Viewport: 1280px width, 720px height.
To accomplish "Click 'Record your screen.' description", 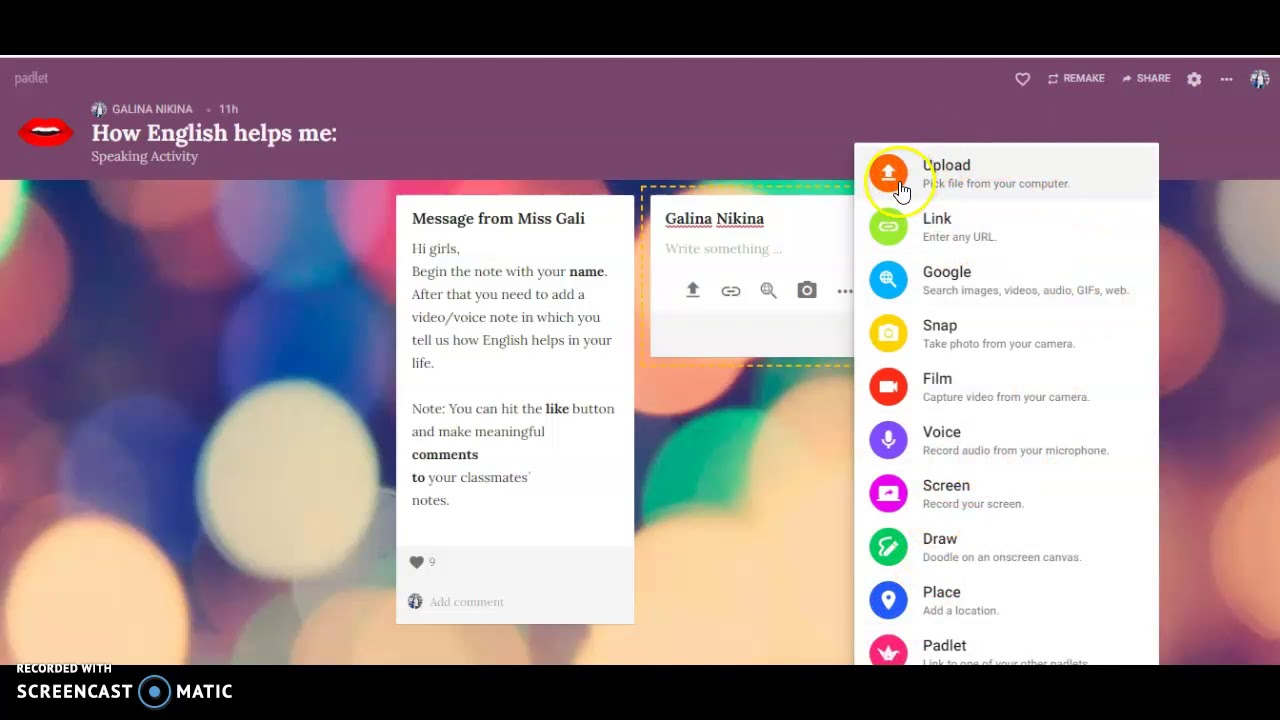I will click(x=973, y=504).
